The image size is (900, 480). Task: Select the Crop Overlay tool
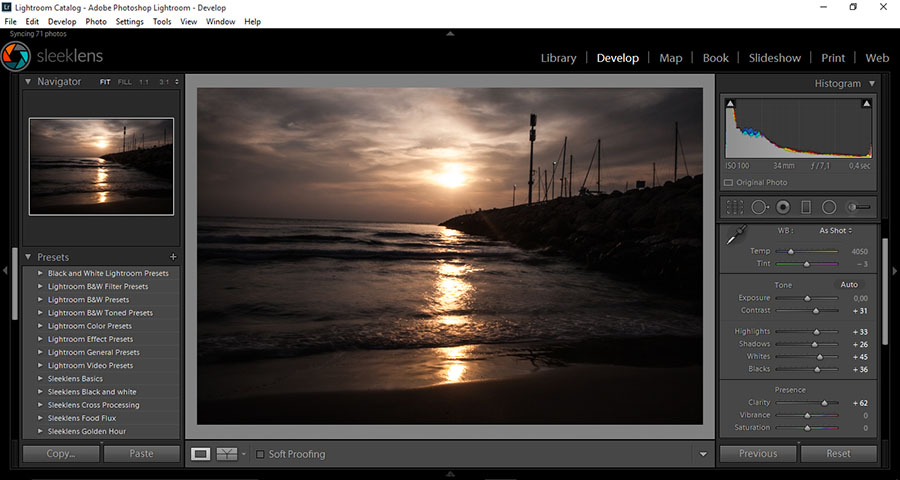click(x=735, y=207)
